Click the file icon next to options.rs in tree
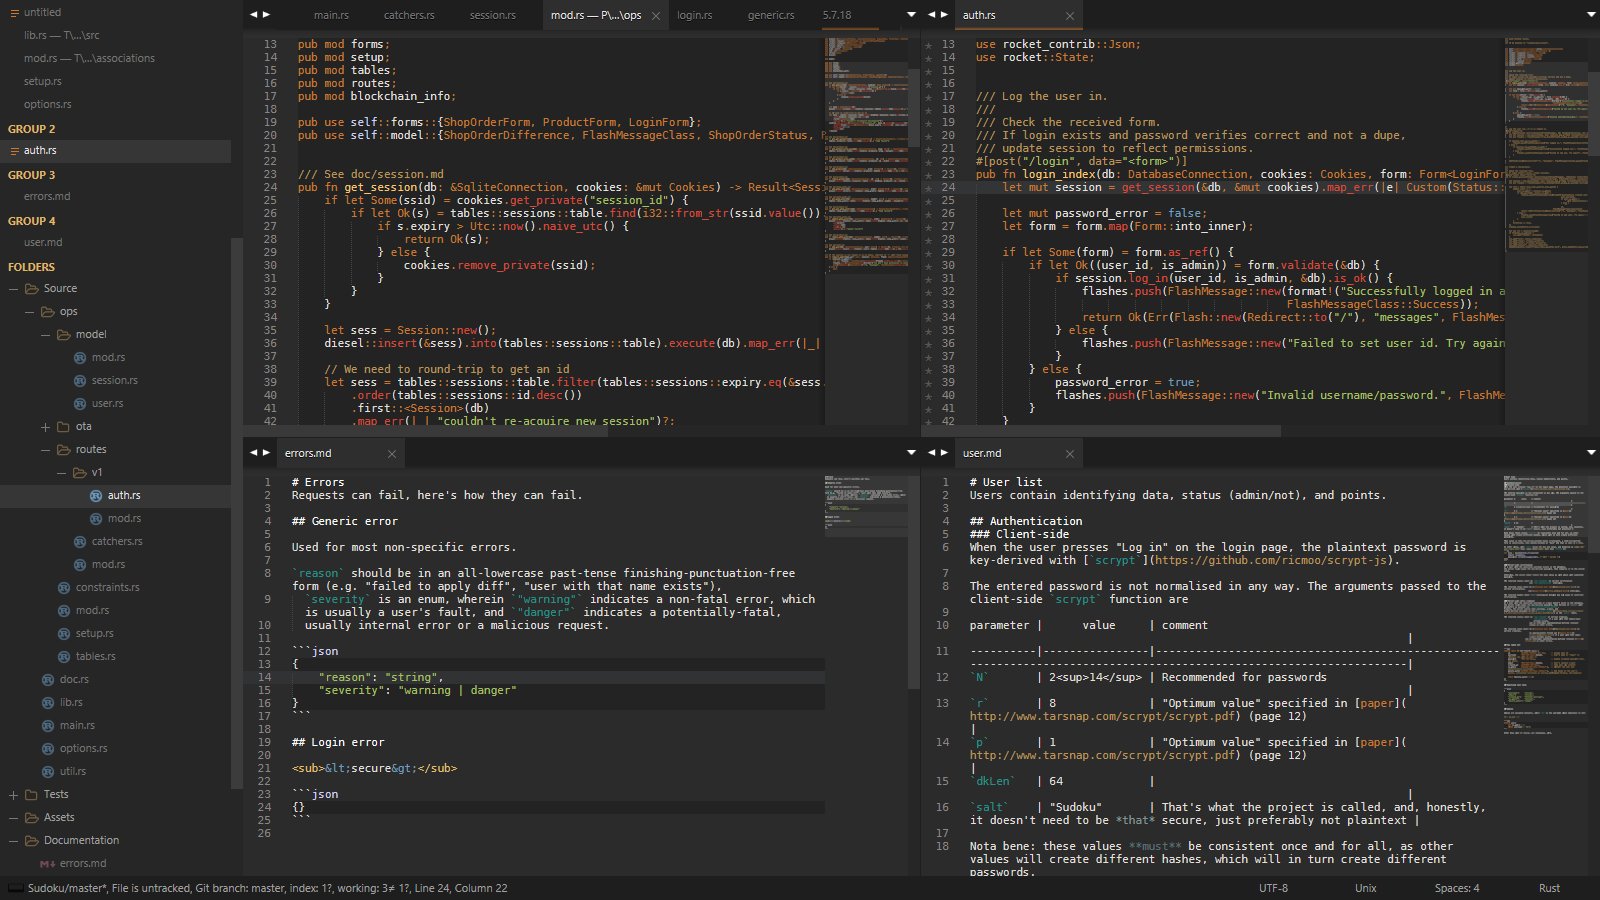 48,748
